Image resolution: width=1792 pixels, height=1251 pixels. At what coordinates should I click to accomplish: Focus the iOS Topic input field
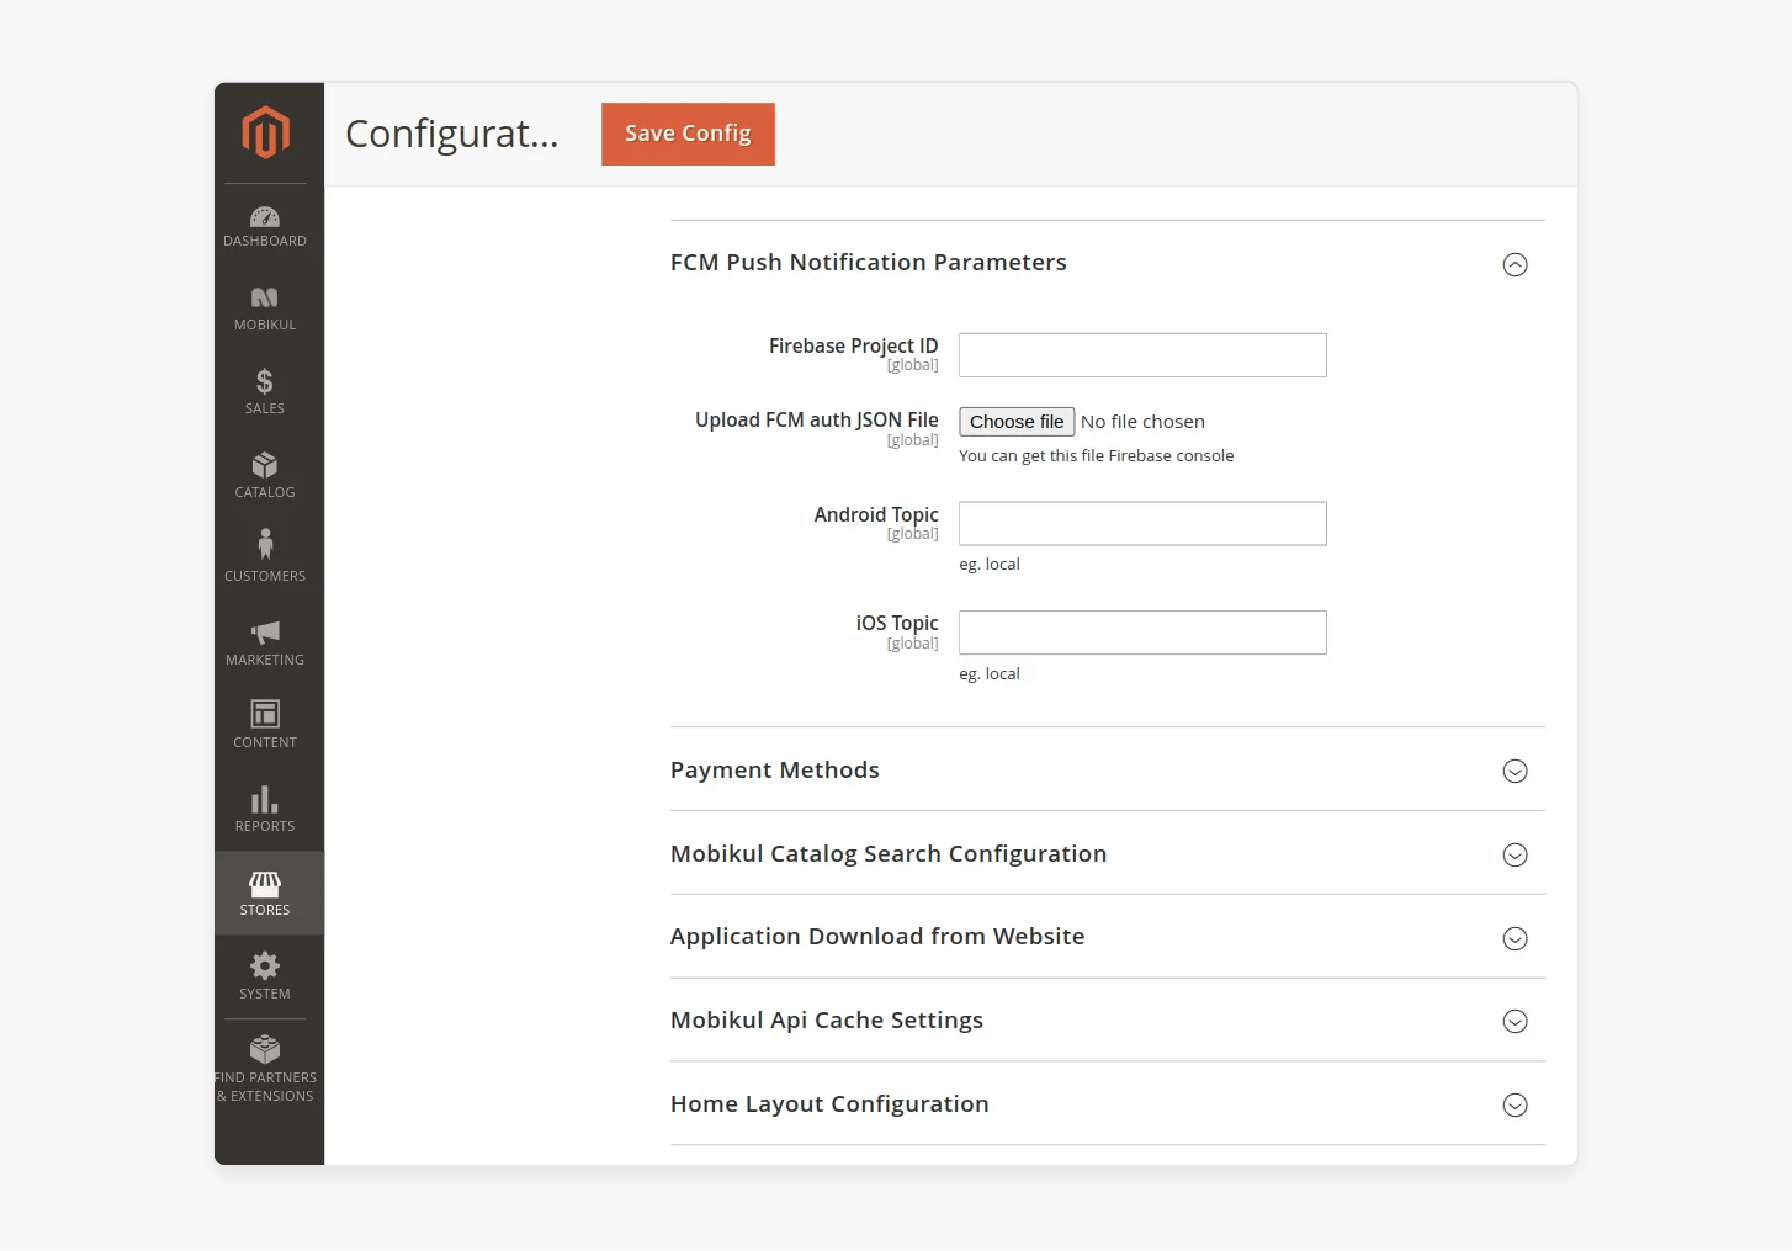[x=1143, y=632]
